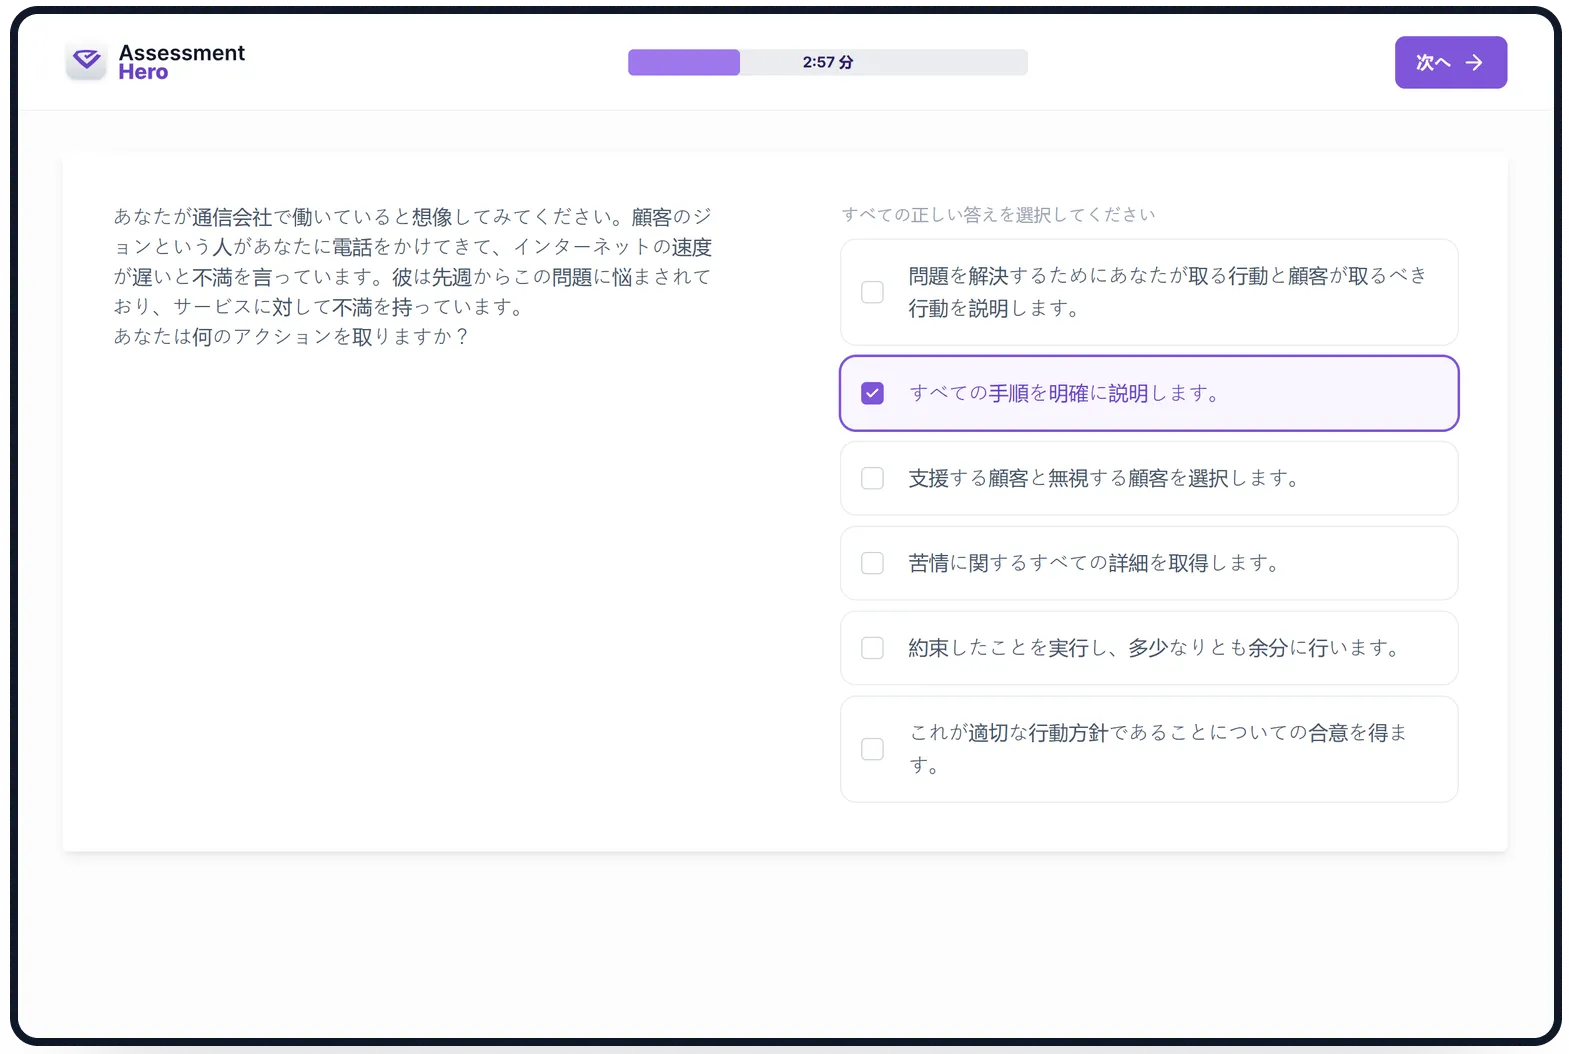Screen dimensions: 1569x1054
Task: Click the これが適切な行動方針である answer text
Action: [x=1157, y=749]
